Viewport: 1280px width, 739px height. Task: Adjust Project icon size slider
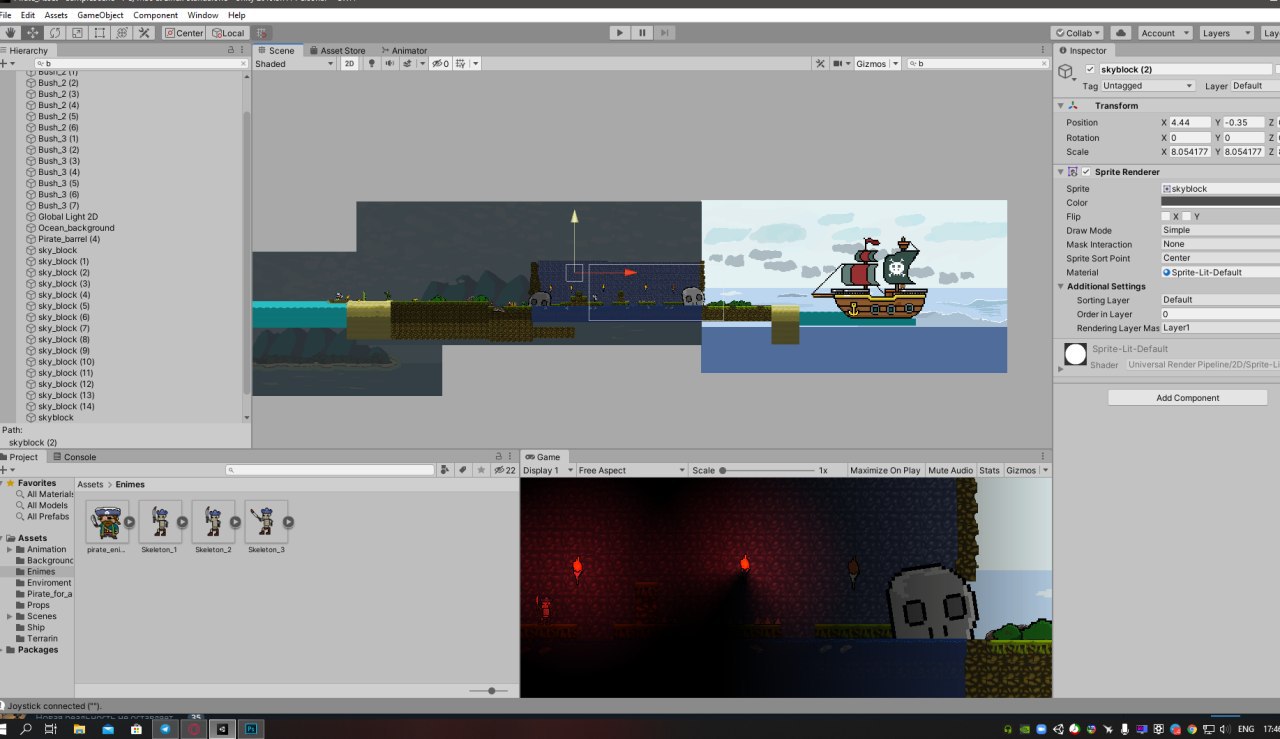click(490, 691)
